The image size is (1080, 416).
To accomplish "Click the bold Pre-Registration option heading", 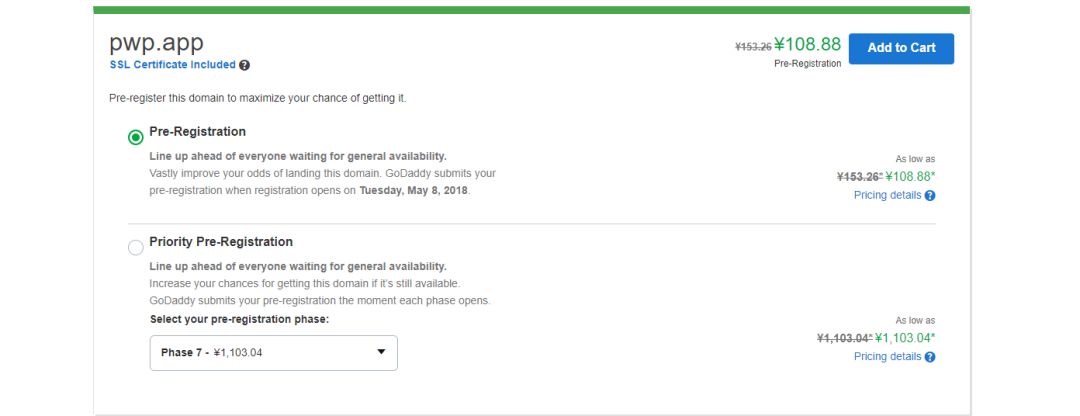I will click(197, 131).
